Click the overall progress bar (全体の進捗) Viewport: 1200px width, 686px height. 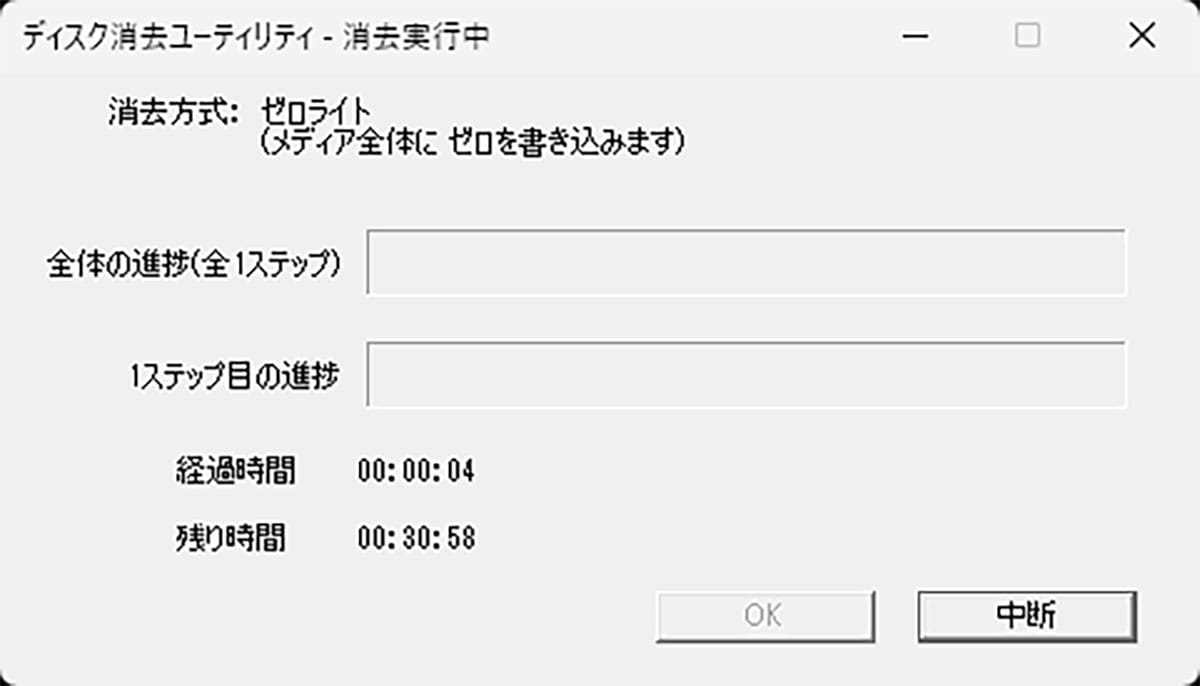748,260
